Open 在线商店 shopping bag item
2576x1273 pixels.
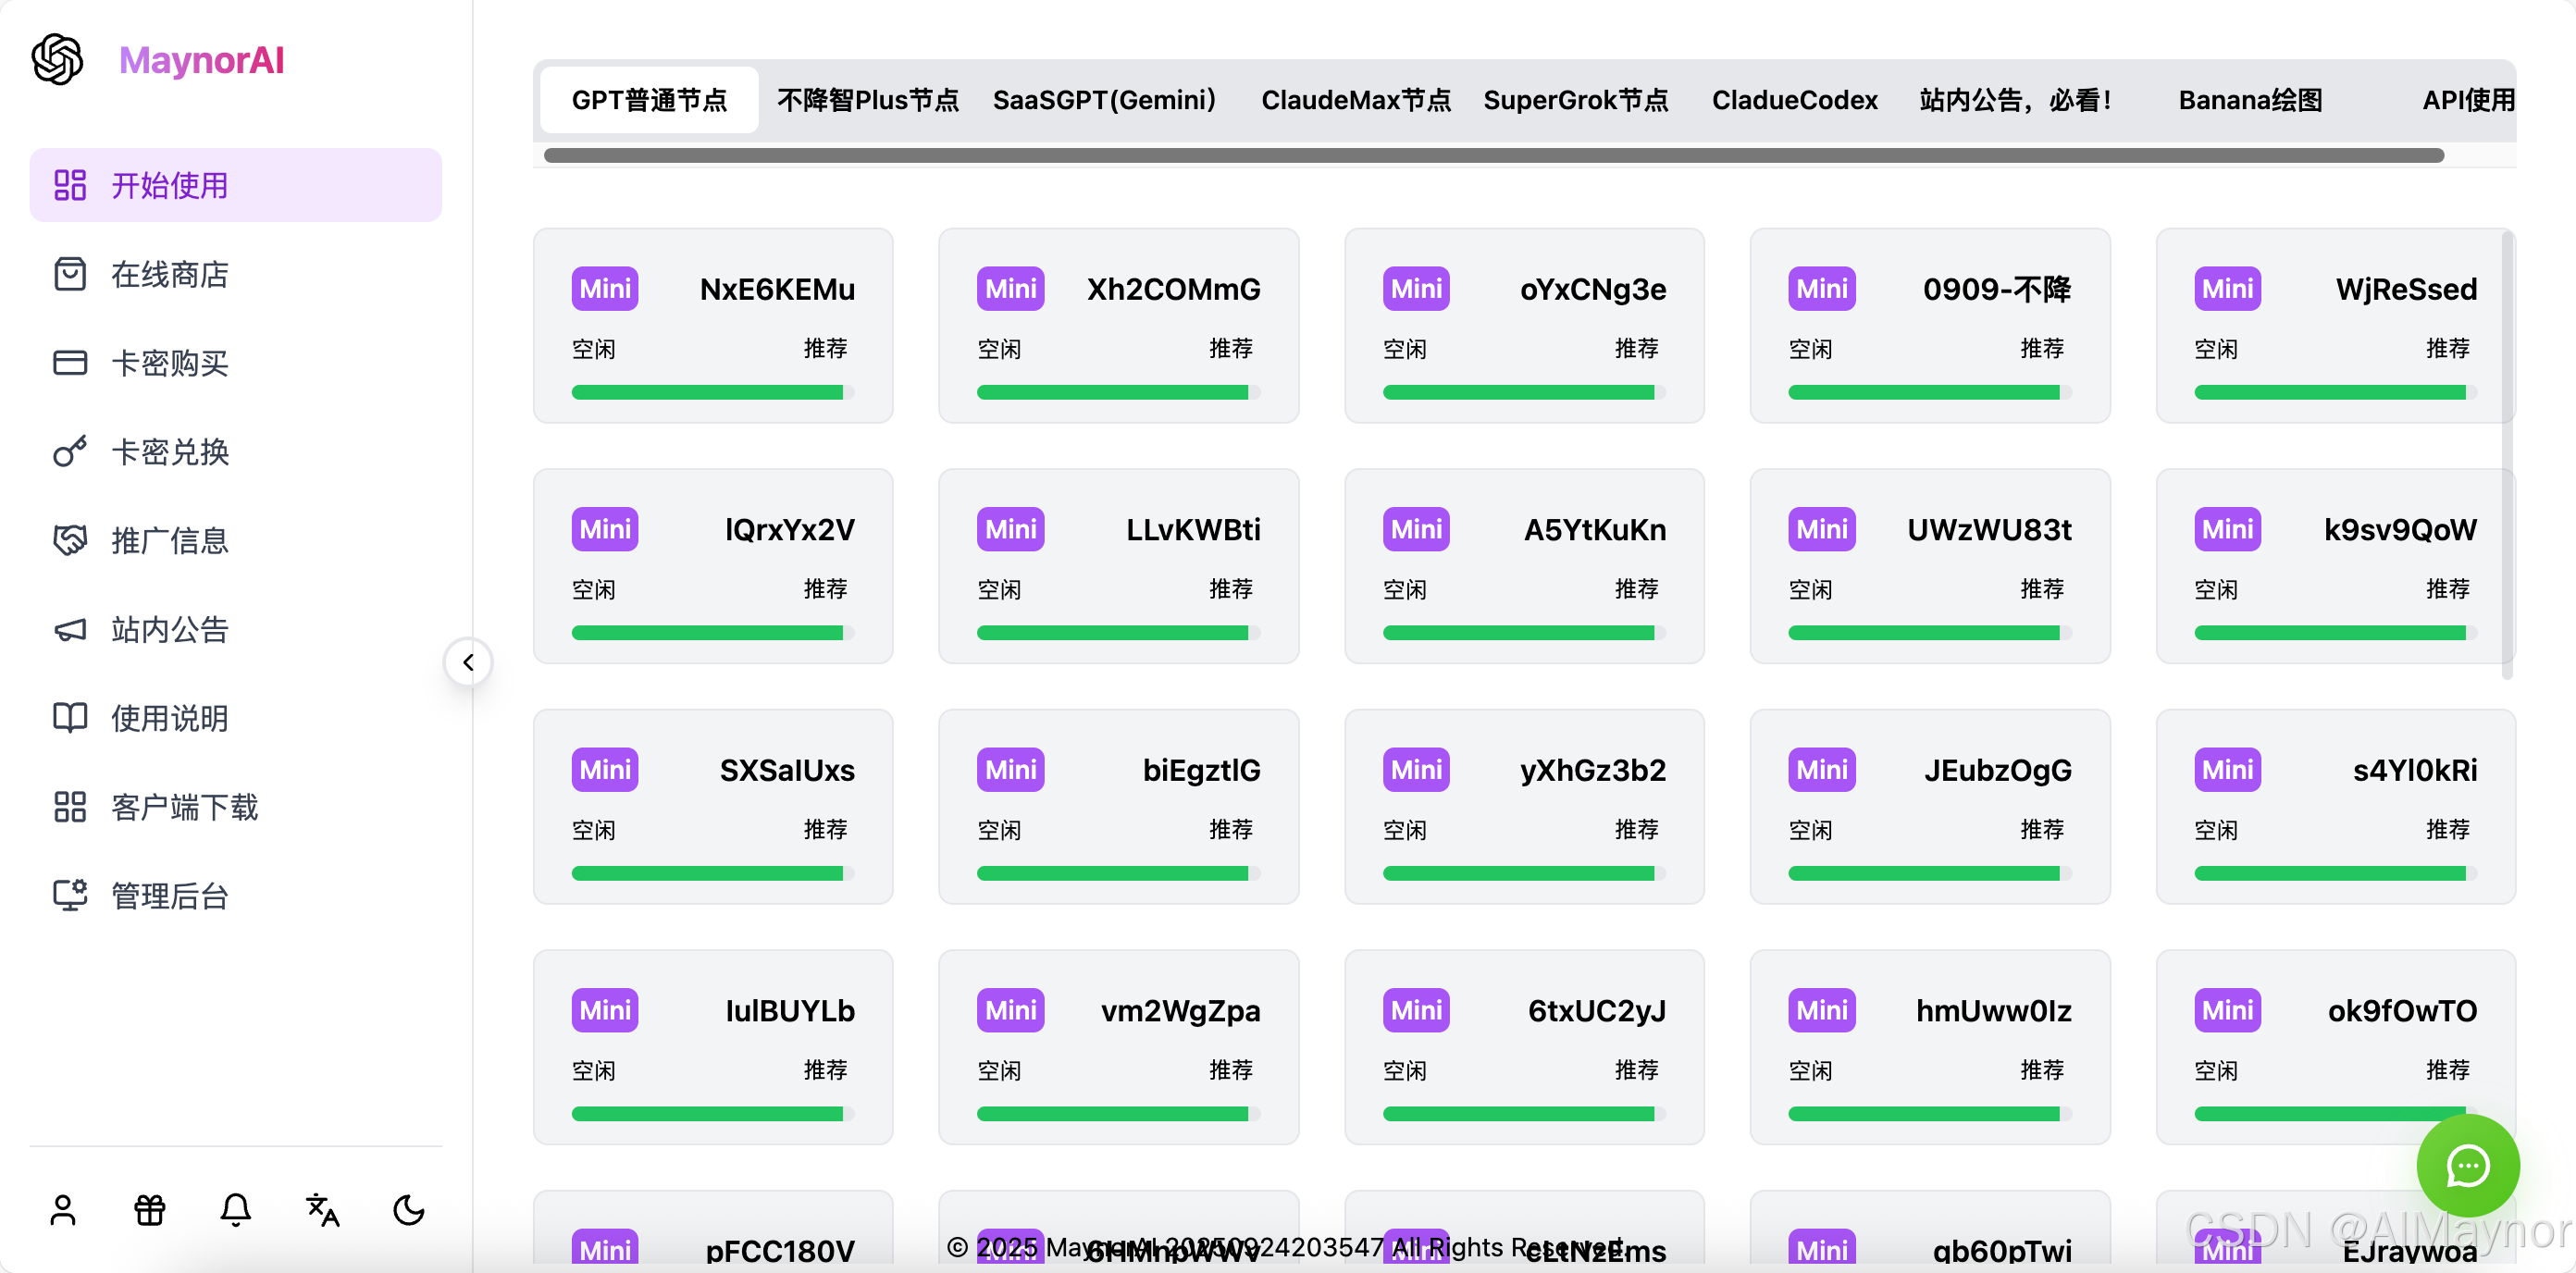170,274
